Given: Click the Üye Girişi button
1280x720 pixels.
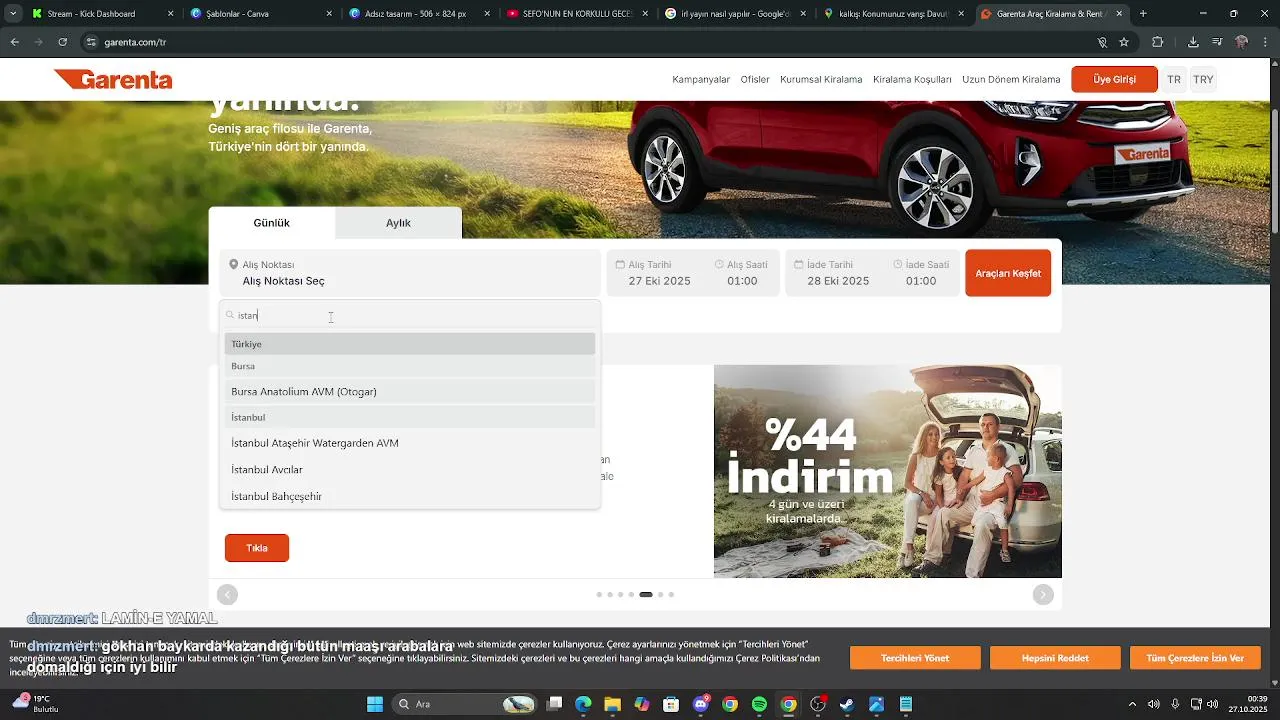Looking at the screenshot, I should pyautogui.click(x=1114, y=79).
